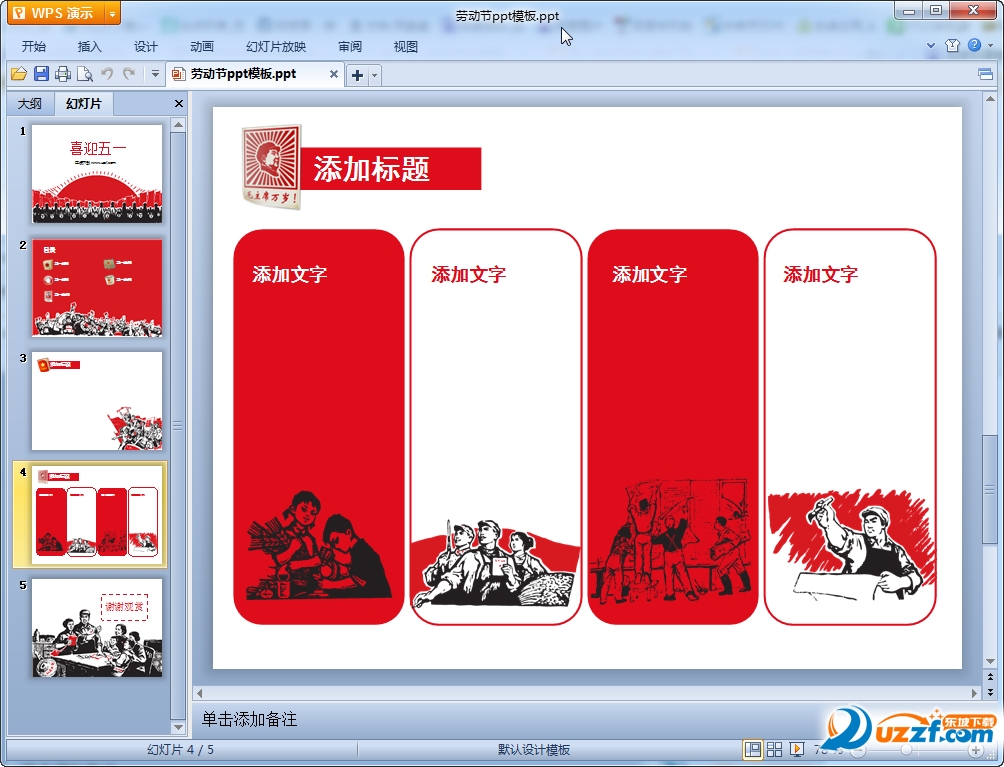Click vertical scrollbar thumb of slide editor

pos(990,489)
